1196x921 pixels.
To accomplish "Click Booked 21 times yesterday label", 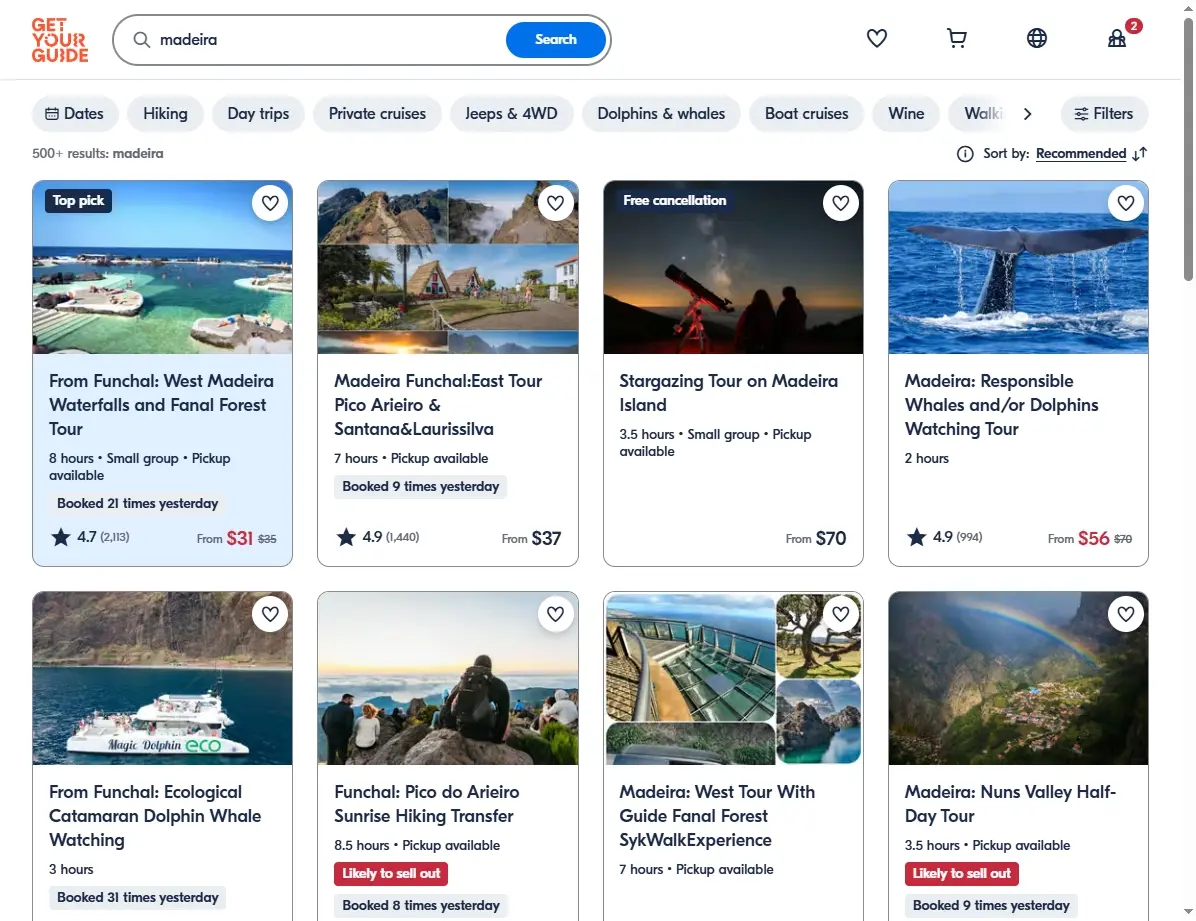I will click(x=137, y=504).
